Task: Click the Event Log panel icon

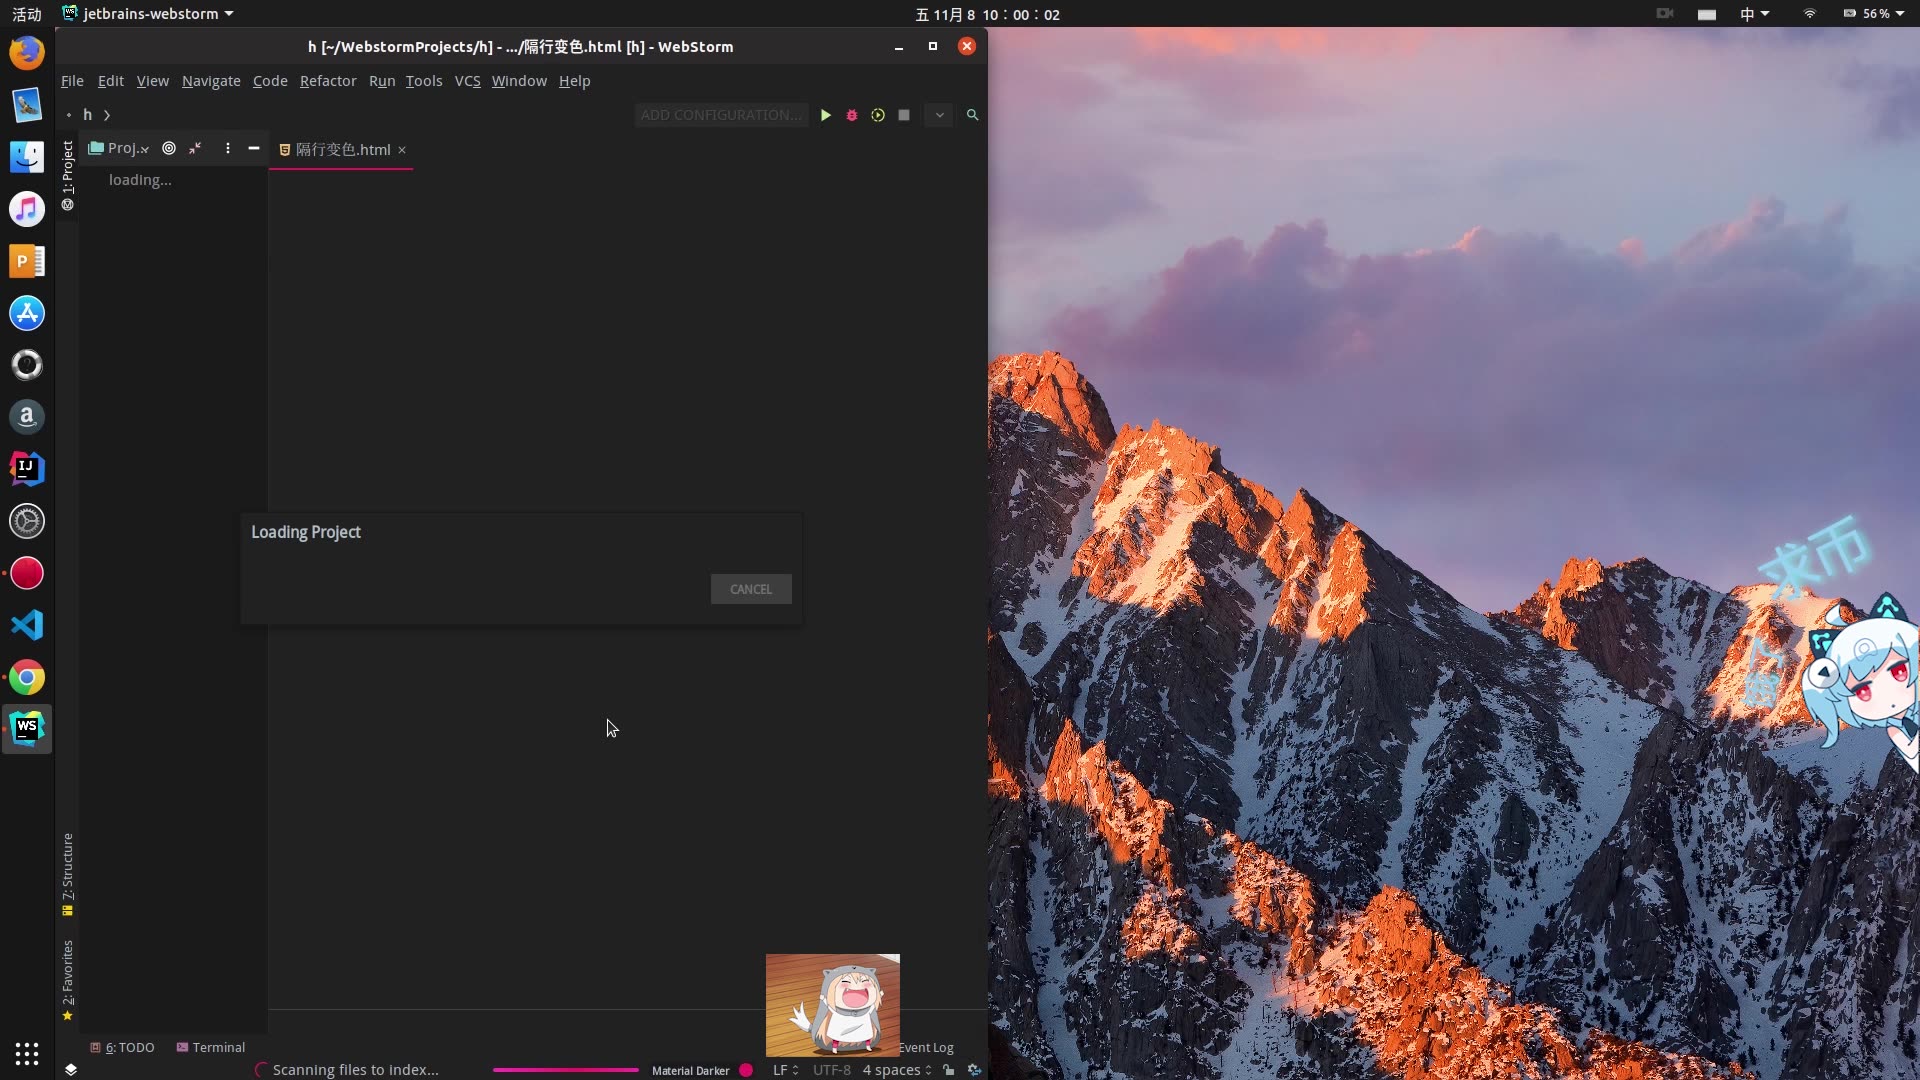Action: [923, 1046]
